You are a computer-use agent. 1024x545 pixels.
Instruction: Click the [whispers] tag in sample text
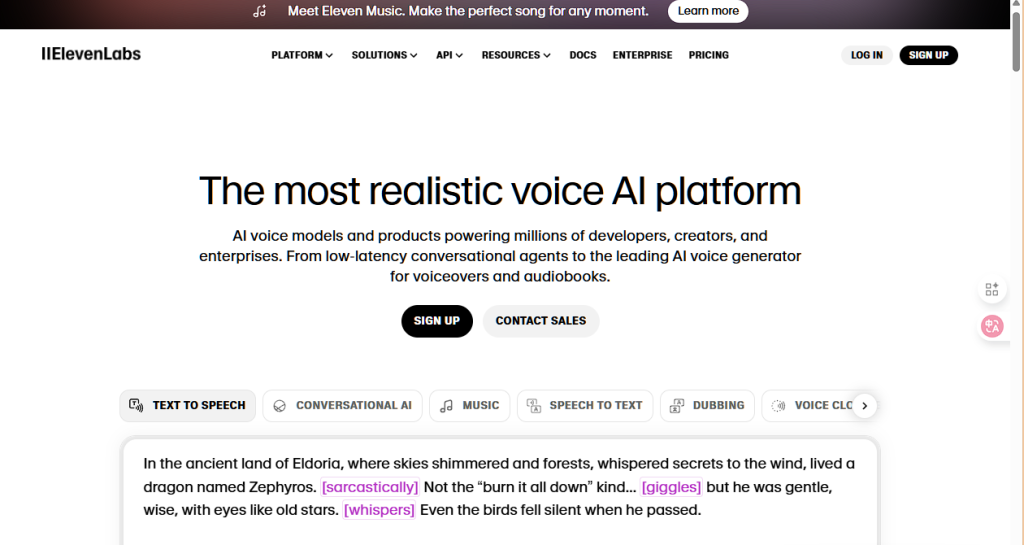[379, 510]
